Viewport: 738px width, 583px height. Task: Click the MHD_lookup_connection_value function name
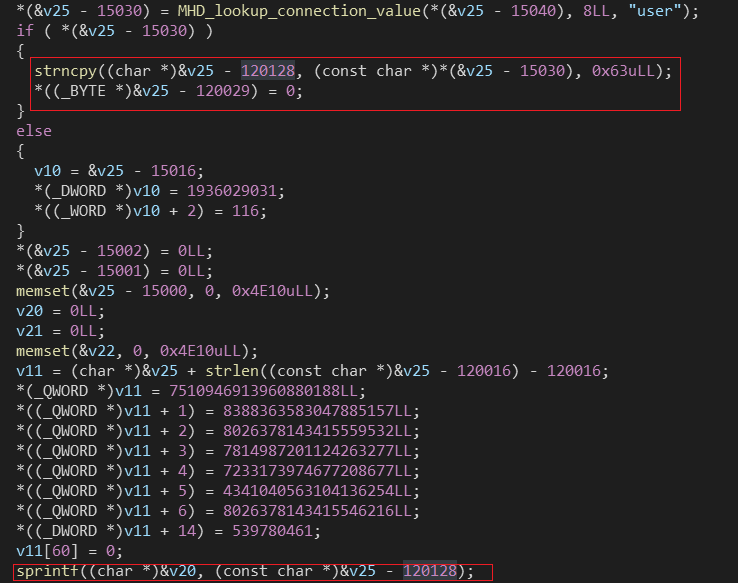(x=299, y=11)
